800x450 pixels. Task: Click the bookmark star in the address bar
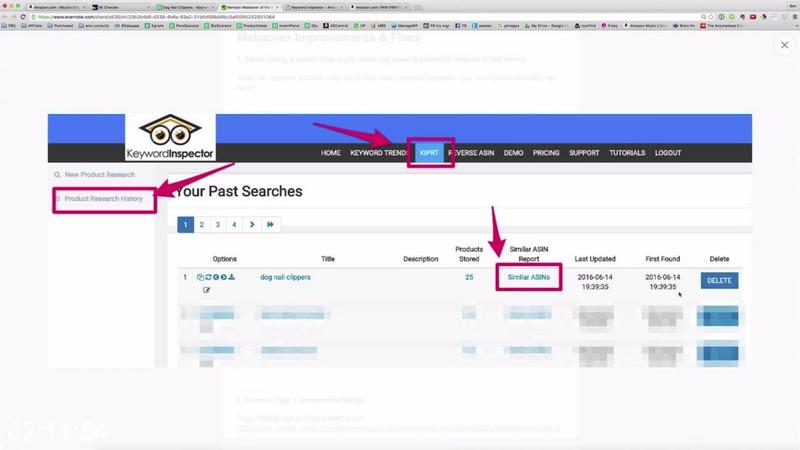(x=711, y=17)
